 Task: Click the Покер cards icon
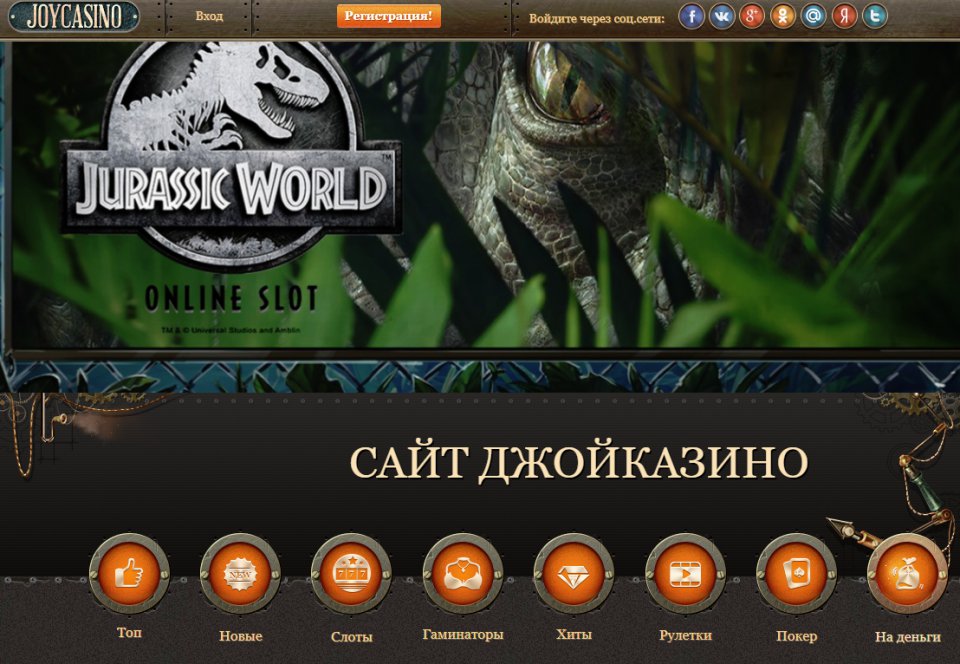pyautogui.click(x=796, y=574)
